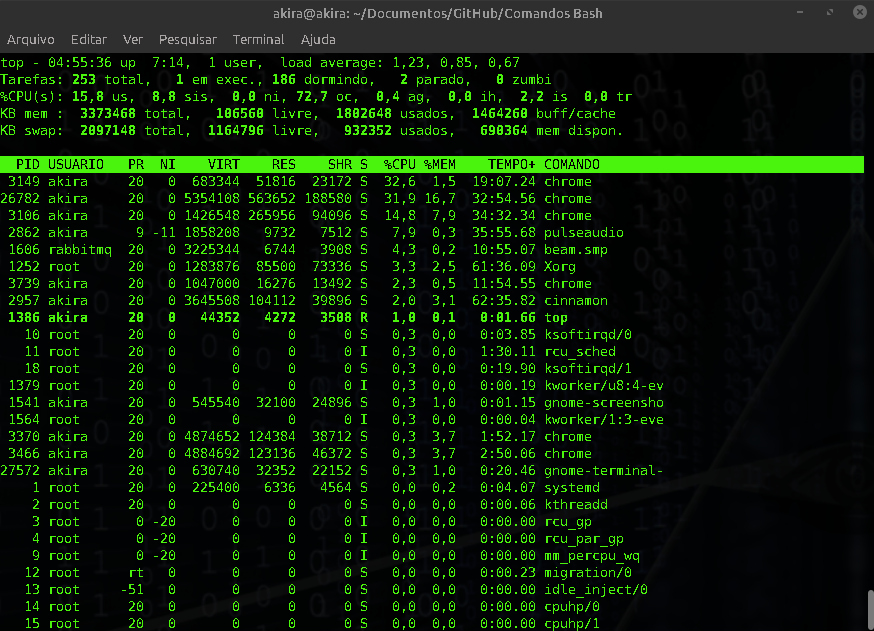Click the rcu_sched command name
Image resolution: width=874 pixels, height=631 pixels.
(580, 352)
